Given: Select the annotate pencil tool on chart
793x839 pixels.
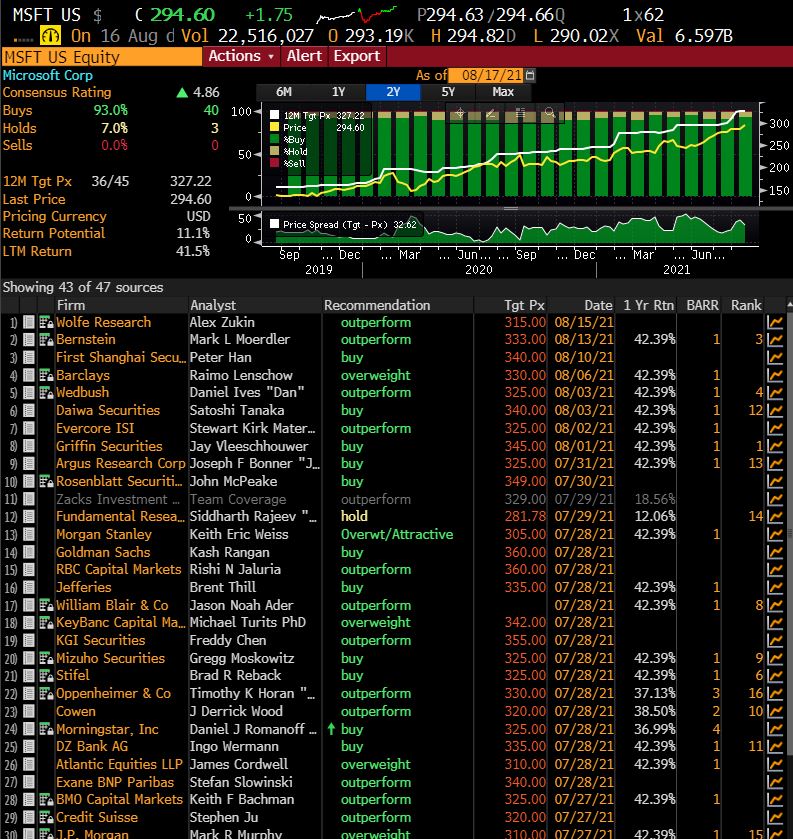Looking at the screenshot, I should [490, 113].
